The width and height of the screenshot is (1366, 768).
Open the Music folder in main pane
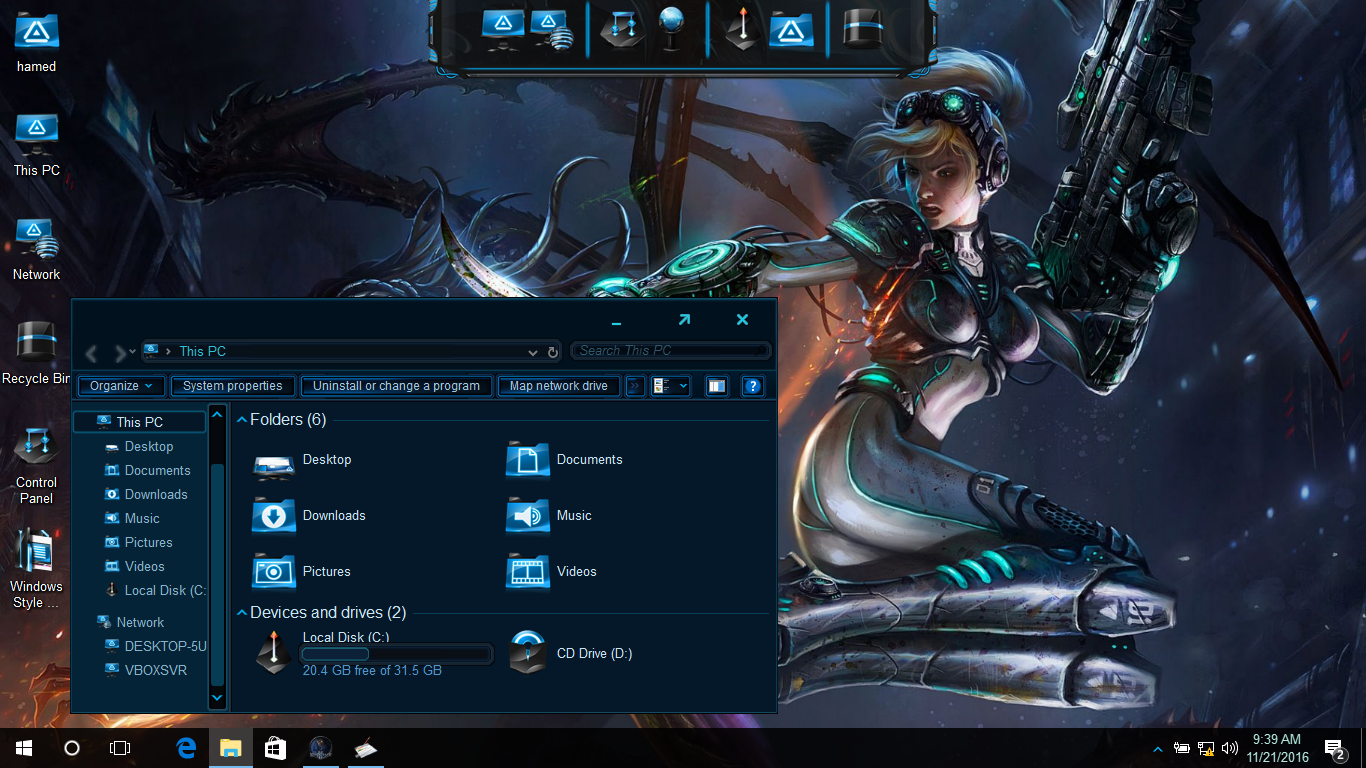pos(527,516)
